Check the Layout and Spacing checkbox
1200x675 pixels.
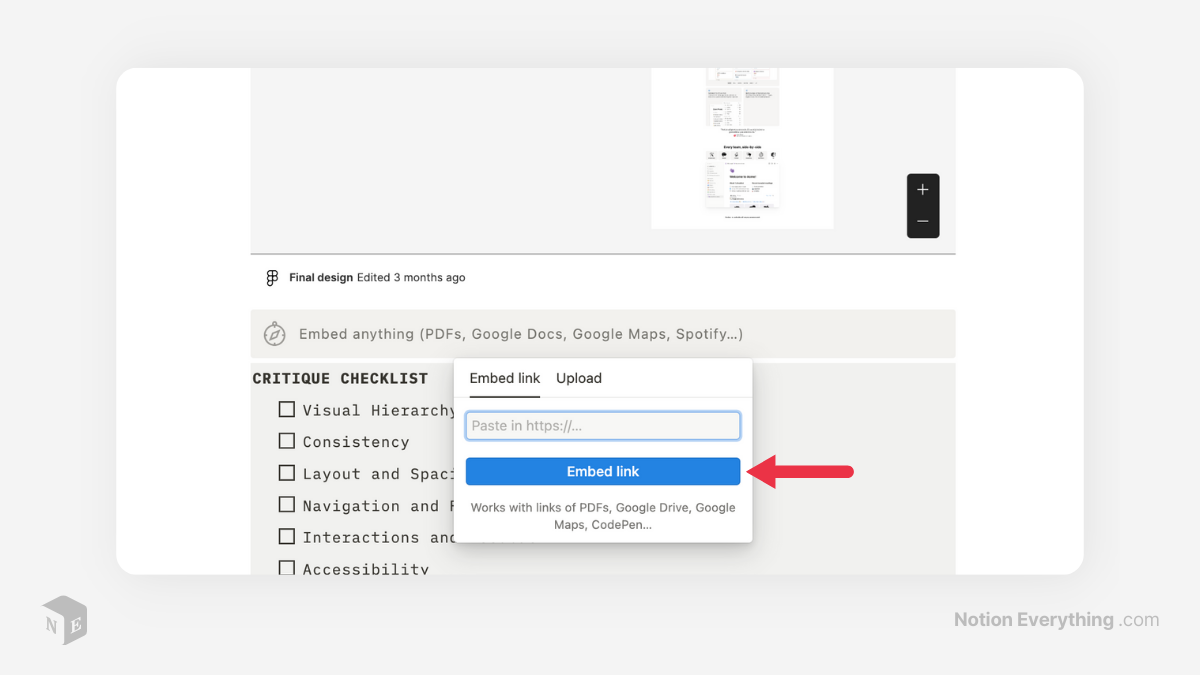pos(287,473)
